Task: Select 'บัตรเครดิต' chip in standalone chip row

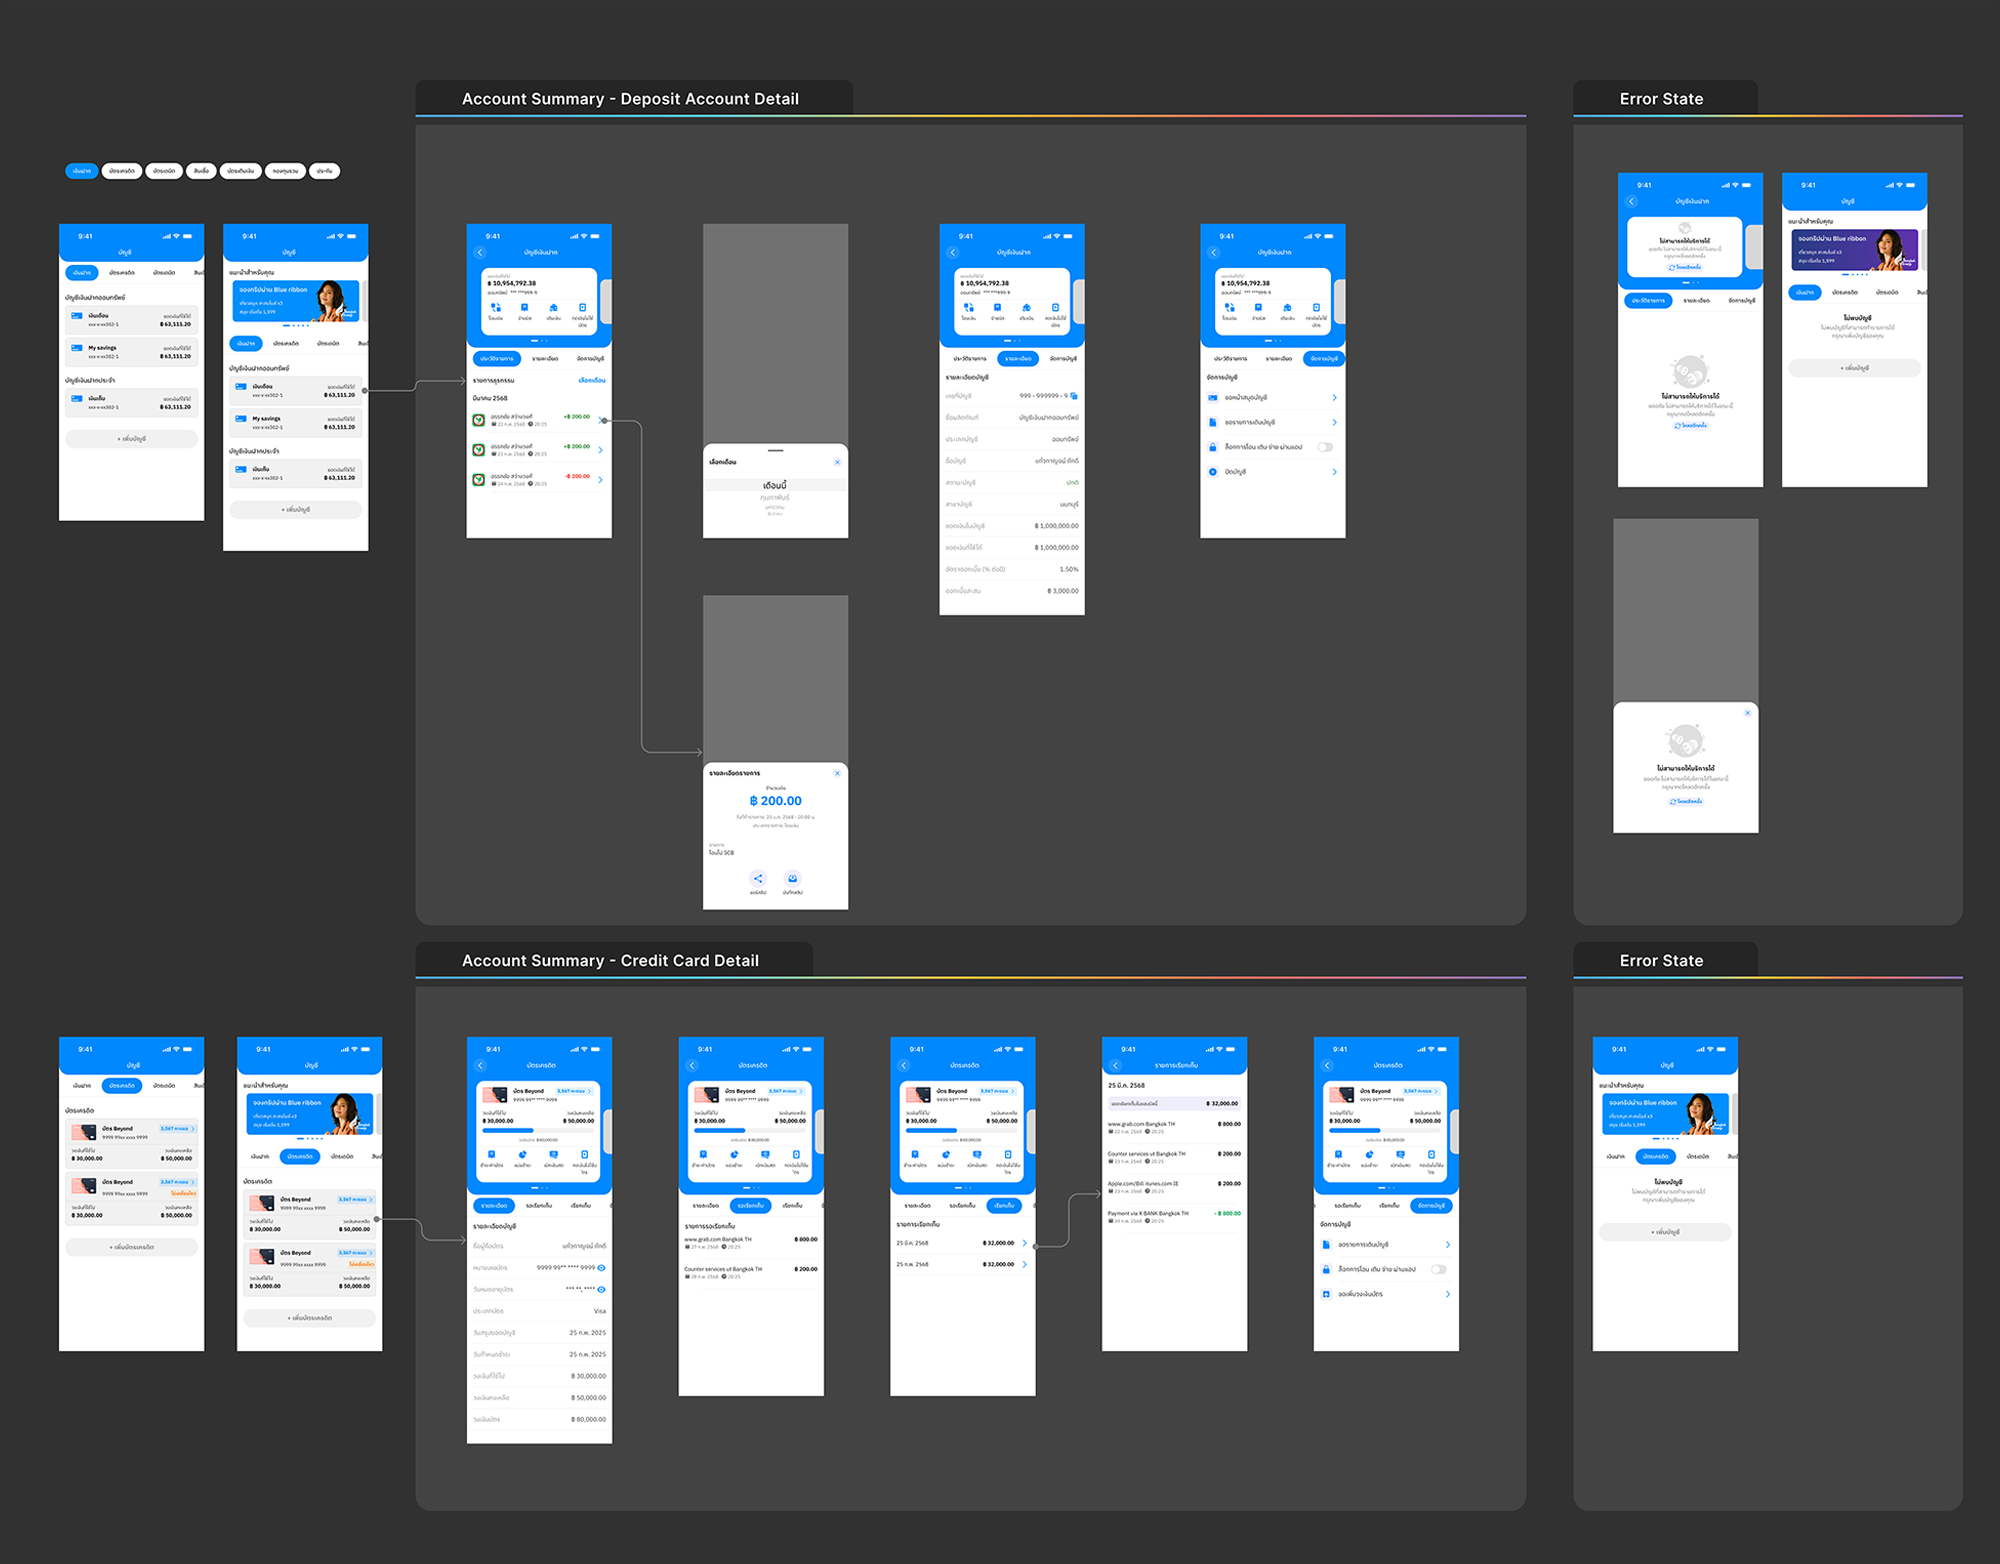Action: (122, 171)
